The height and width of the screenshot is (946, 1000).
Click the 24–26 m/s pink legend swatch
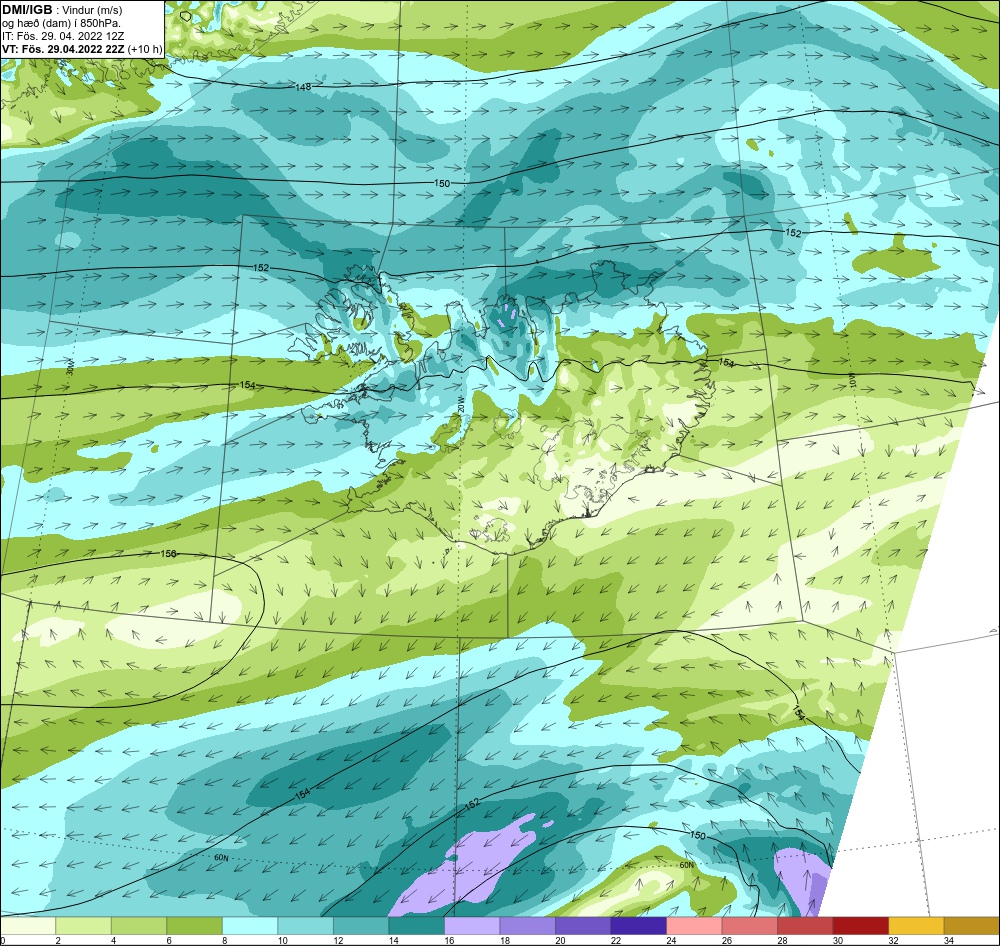[x=694, y=926]
